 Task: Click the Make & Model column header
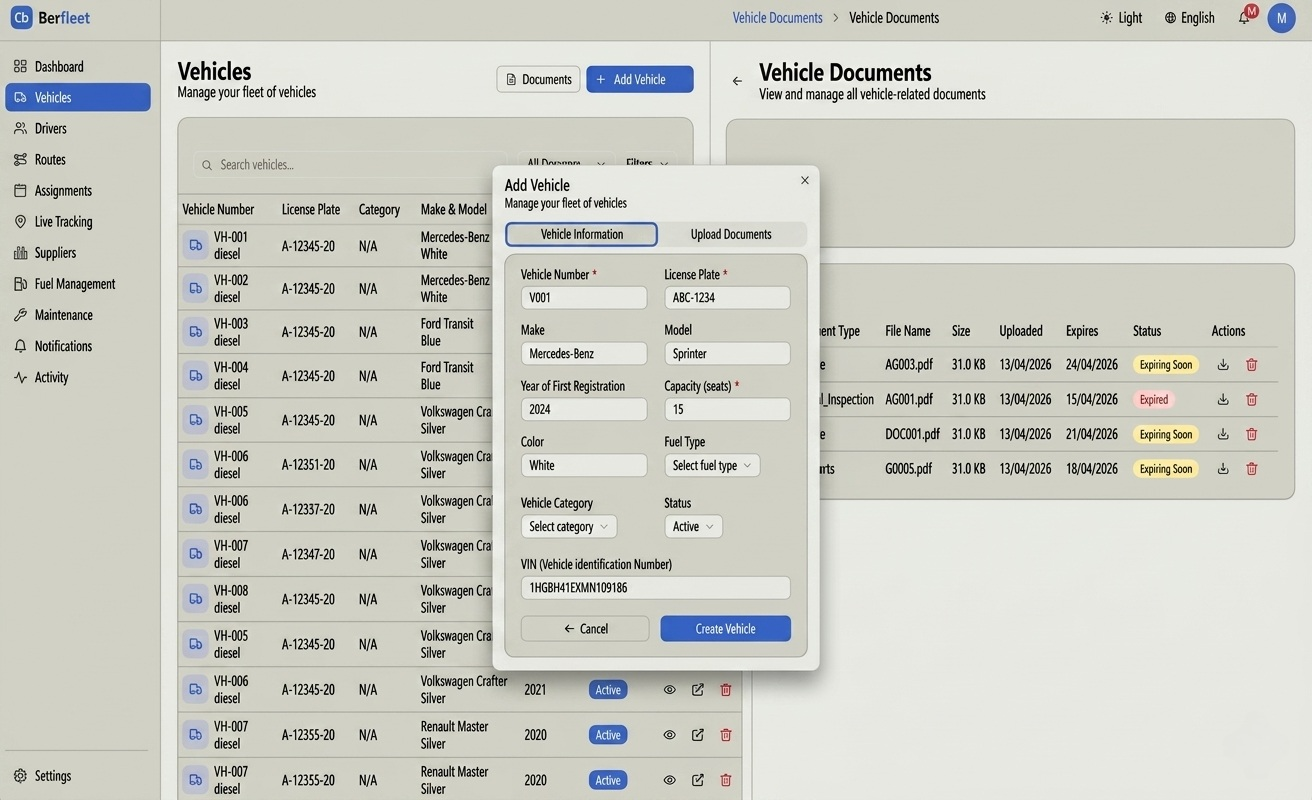click(454, 209)
